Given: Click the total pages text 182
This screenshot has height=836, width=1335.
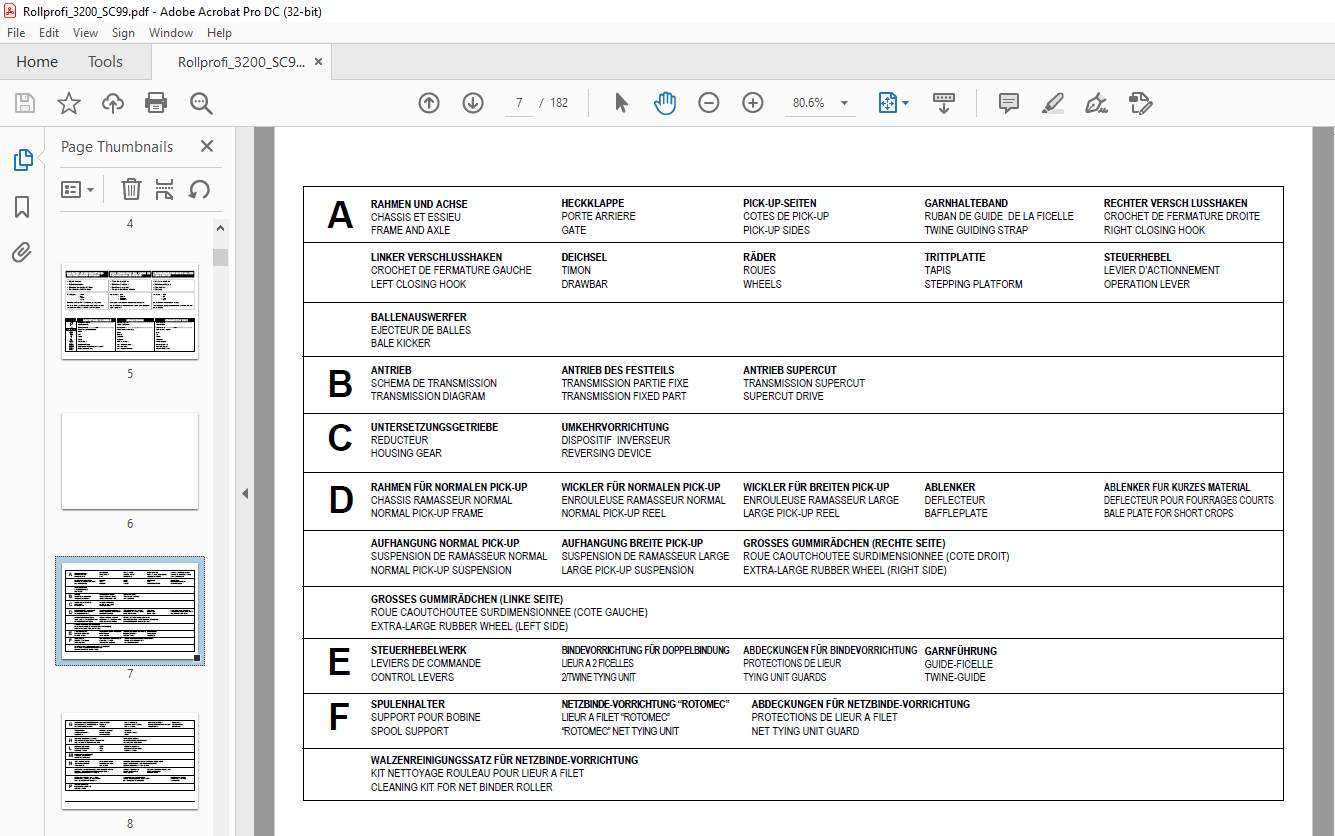Looking at the screenshot, I should point(559,103).
